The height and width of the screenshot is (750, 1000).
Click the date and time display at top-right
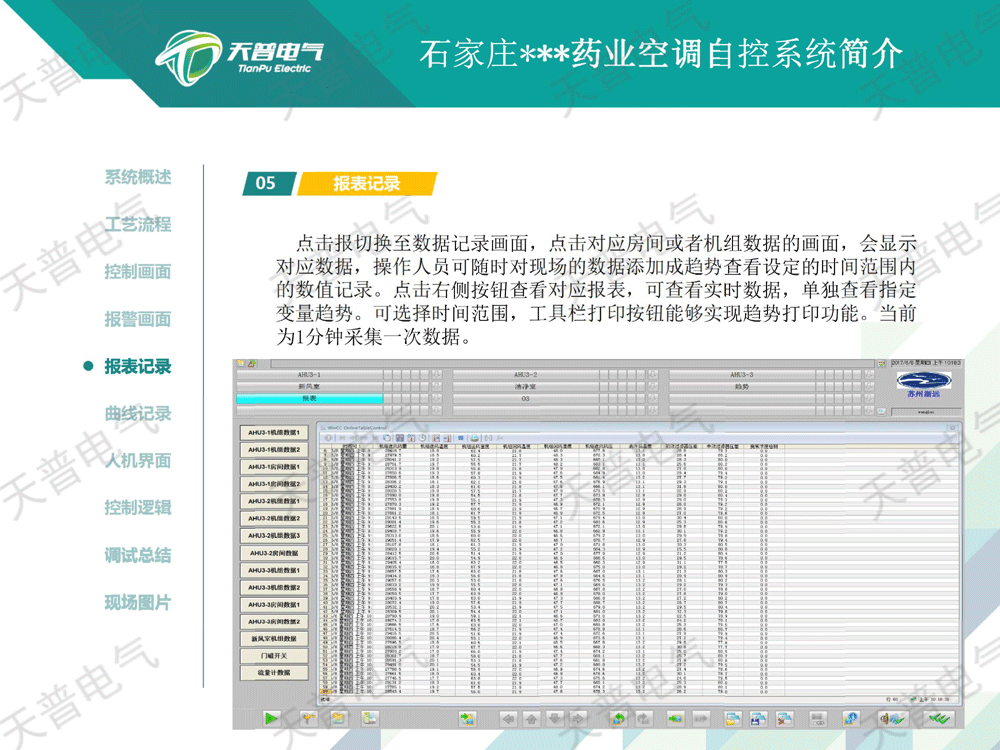click(925, 363)
